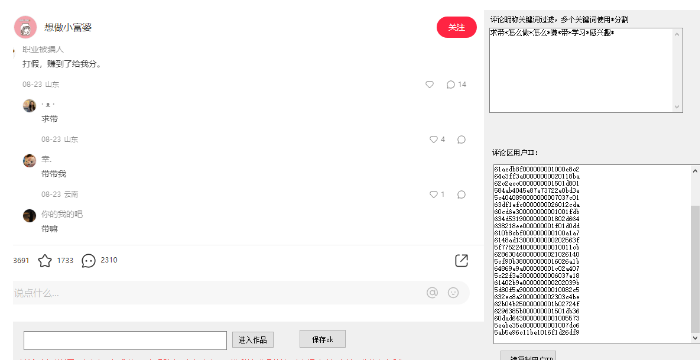700x360 pixels.
Task: Click the username 李.
Action: coord(46,159)
